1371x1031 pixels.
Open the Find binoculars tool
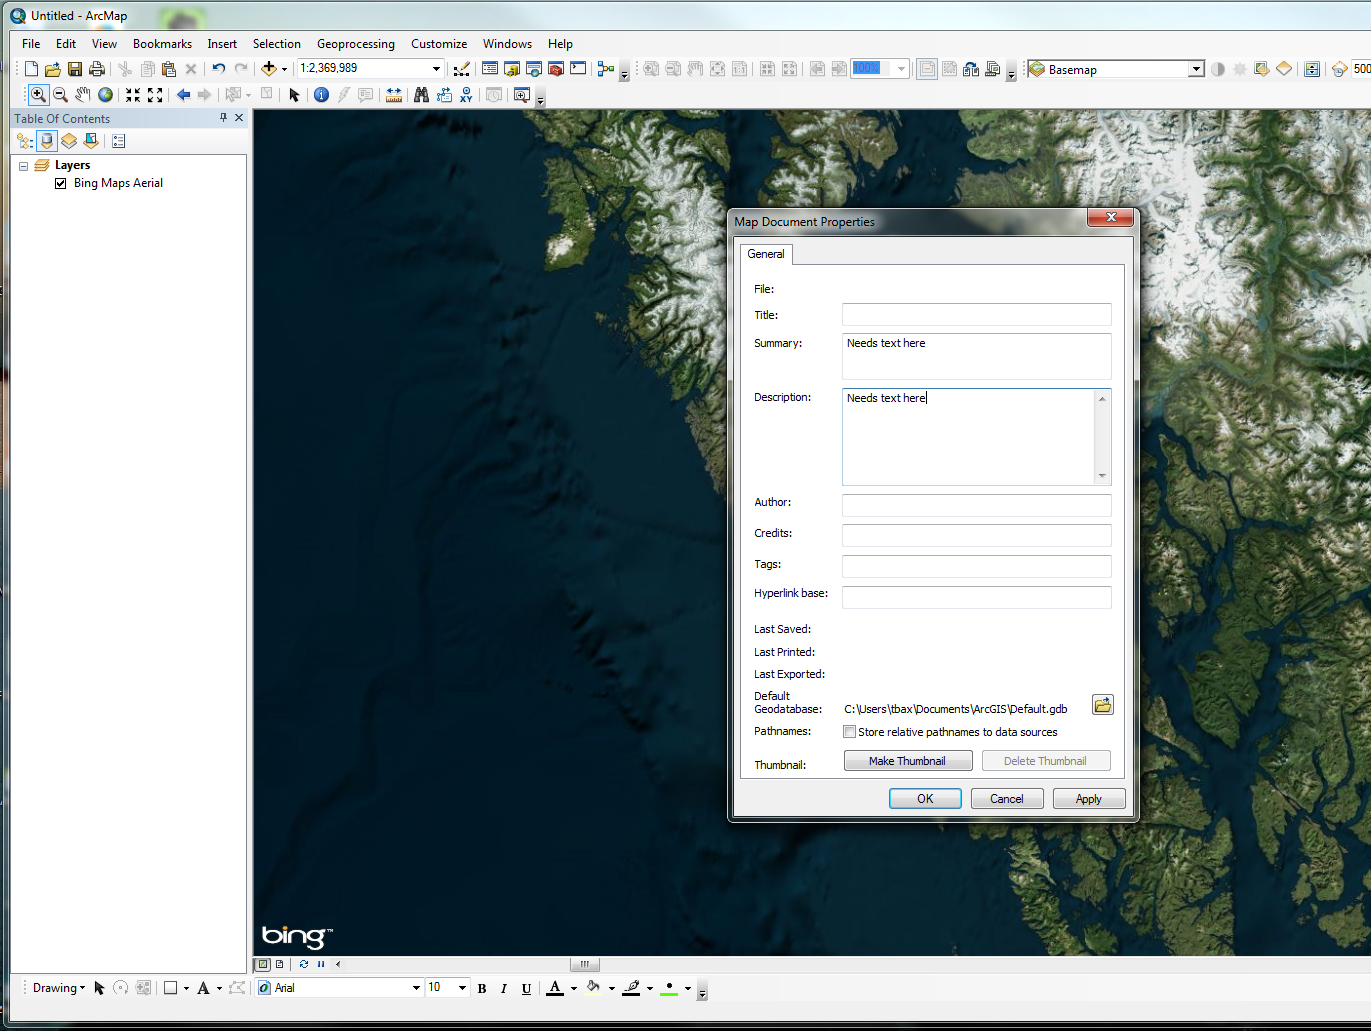[421, 95]
